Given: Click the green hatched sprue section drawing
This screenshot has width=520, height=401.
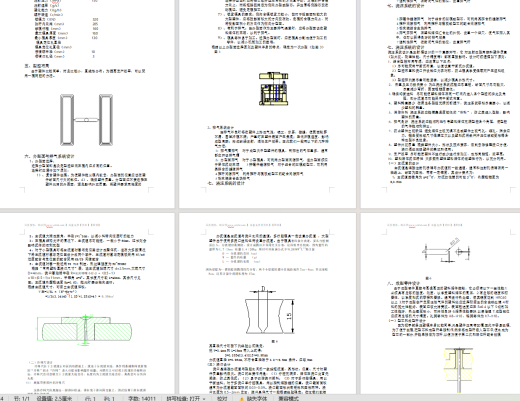Looking at the screenshot, I should [x=84, y=331].
